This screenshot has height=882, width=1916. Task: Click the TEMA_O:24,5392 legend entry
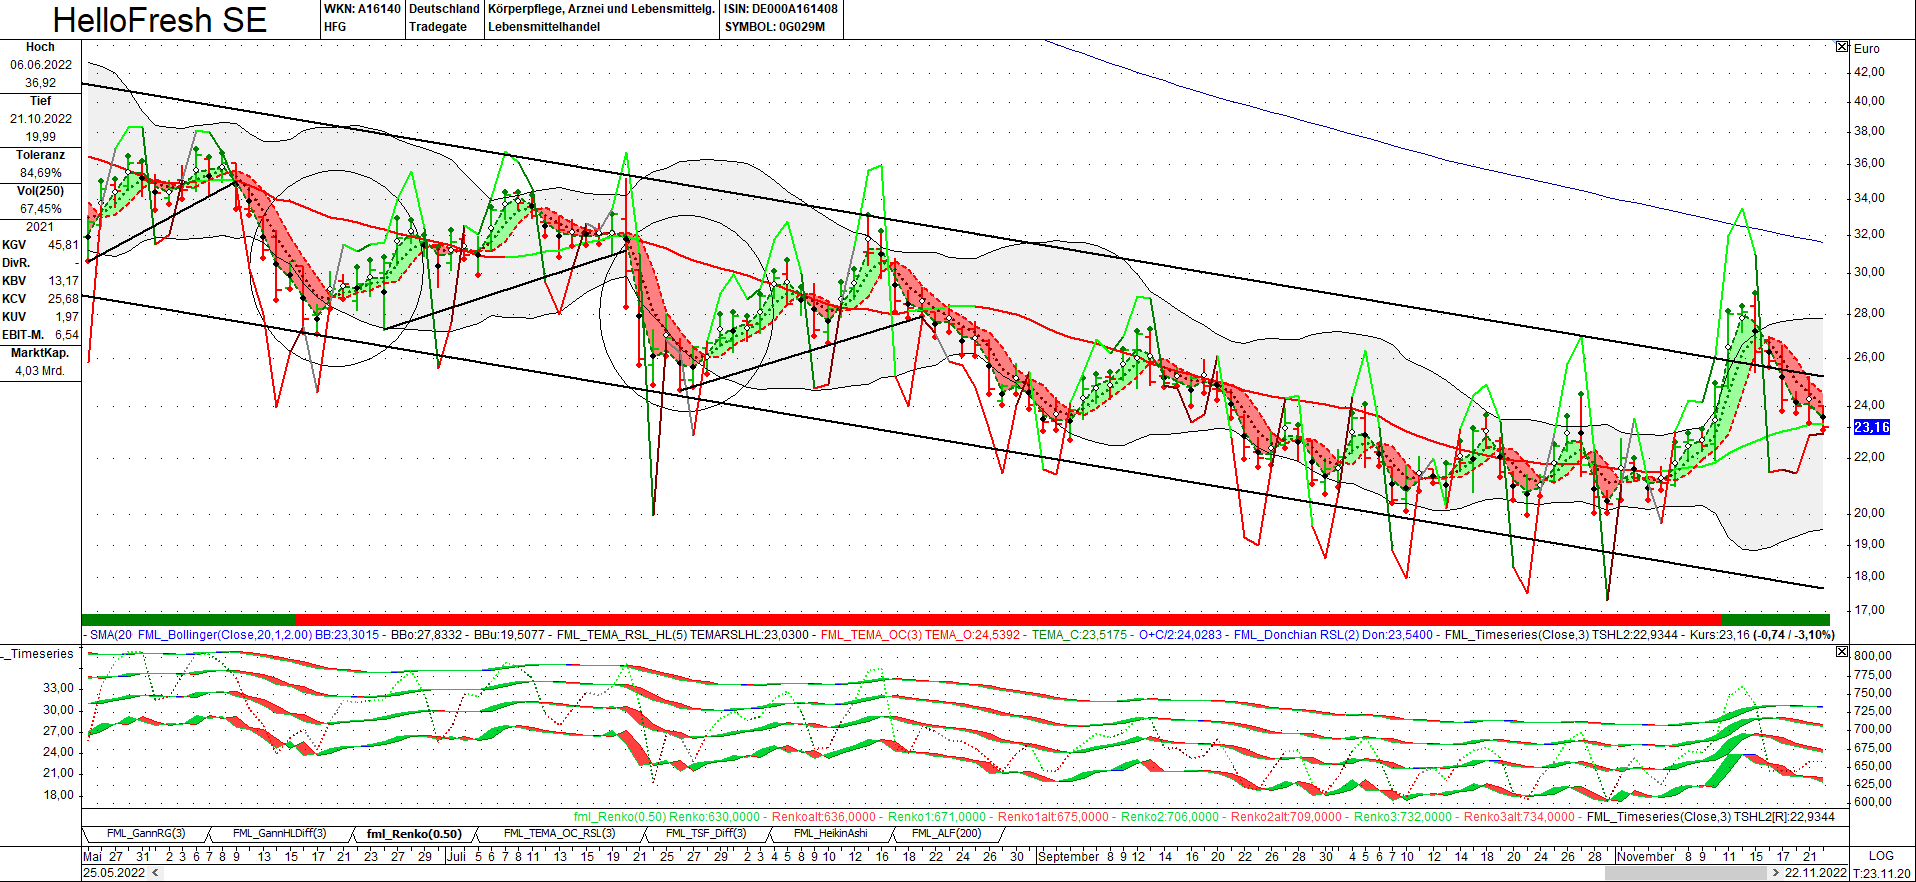click(x=972, y=635)
